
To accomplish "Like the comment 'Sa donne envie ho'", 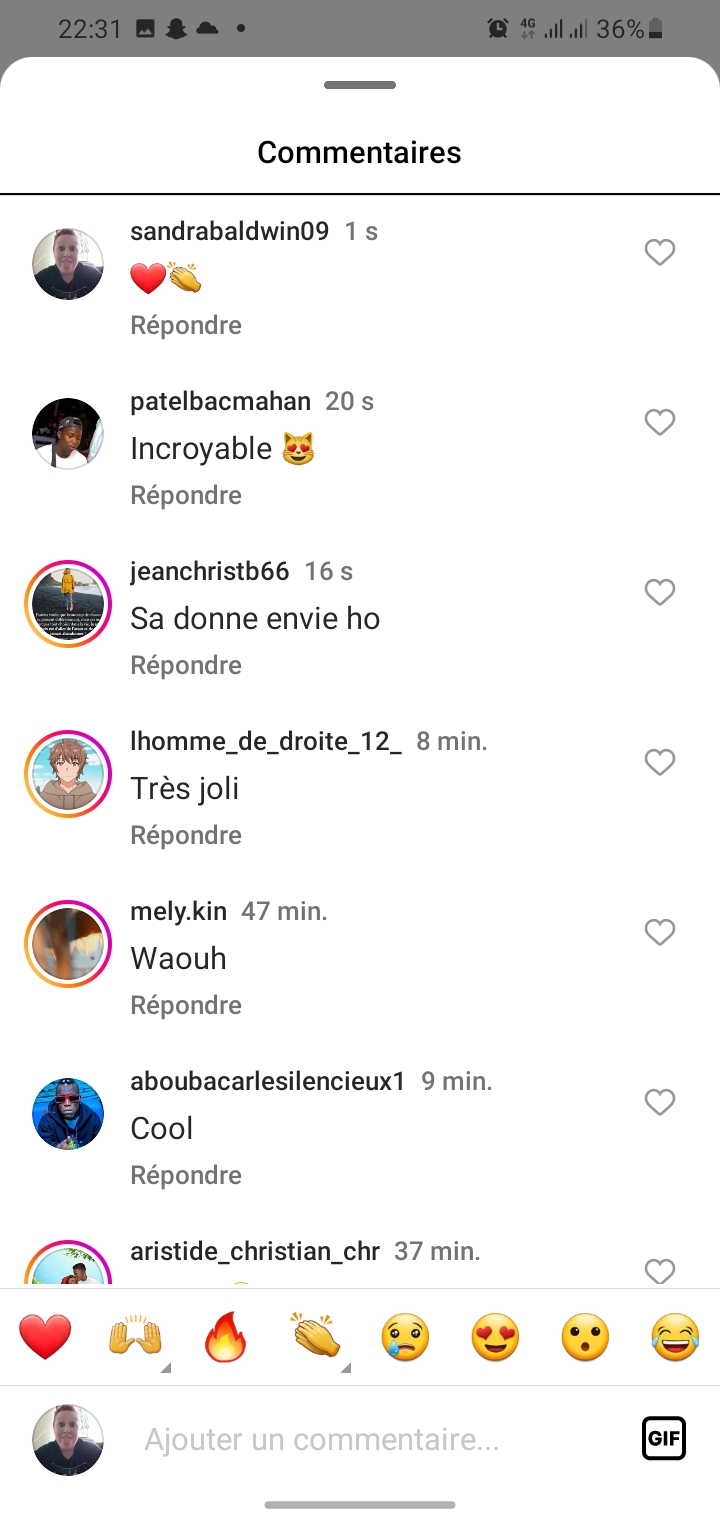I will [x=659, y=593].
